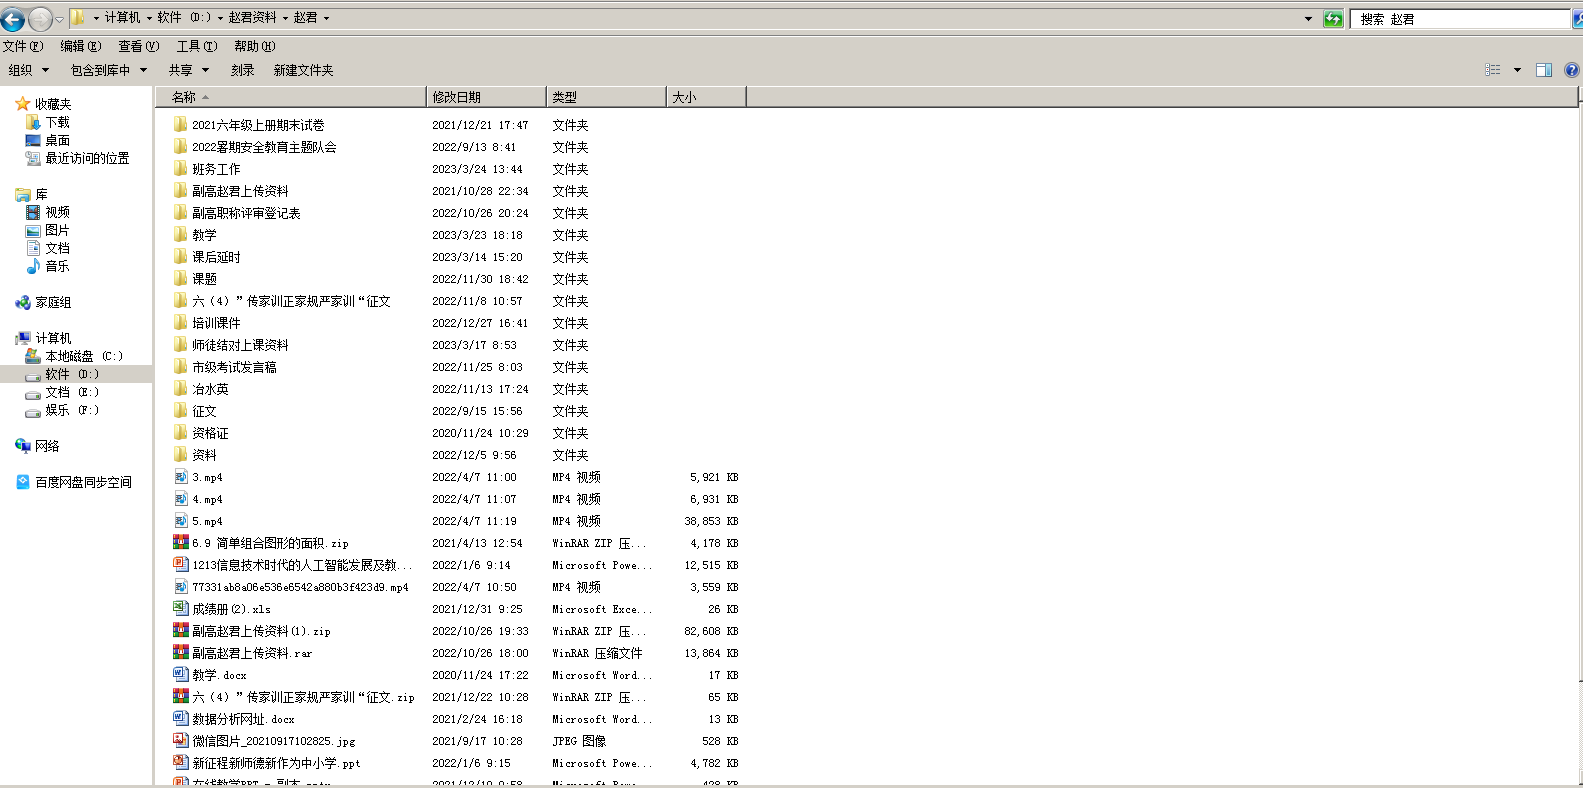Select the 3.mp4 video file icon
This screenshot has height=788, width=1583.
(181, 477)
